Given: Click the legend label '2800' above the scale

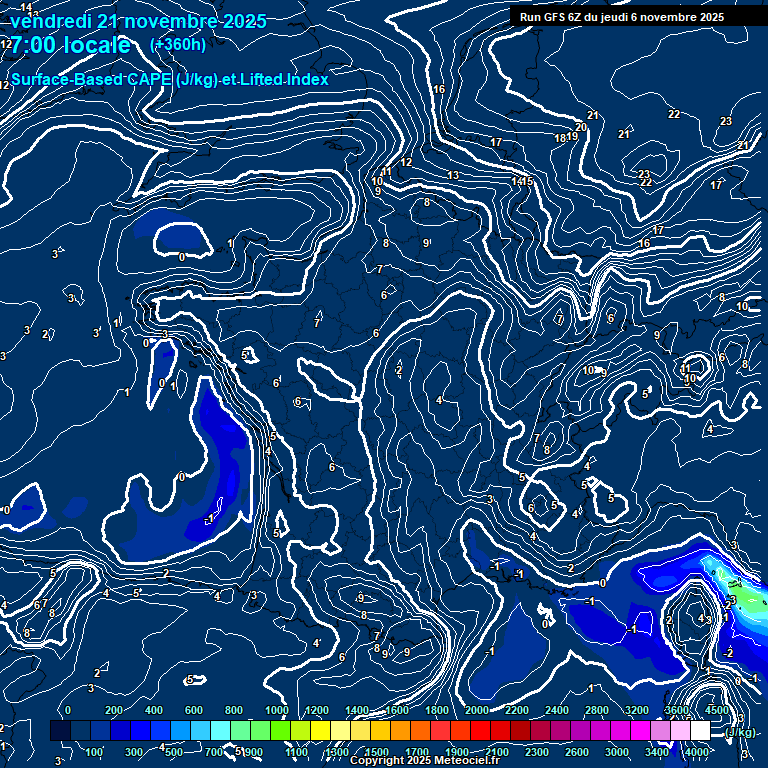Looking at the screenshot, I should coord(597,710).
